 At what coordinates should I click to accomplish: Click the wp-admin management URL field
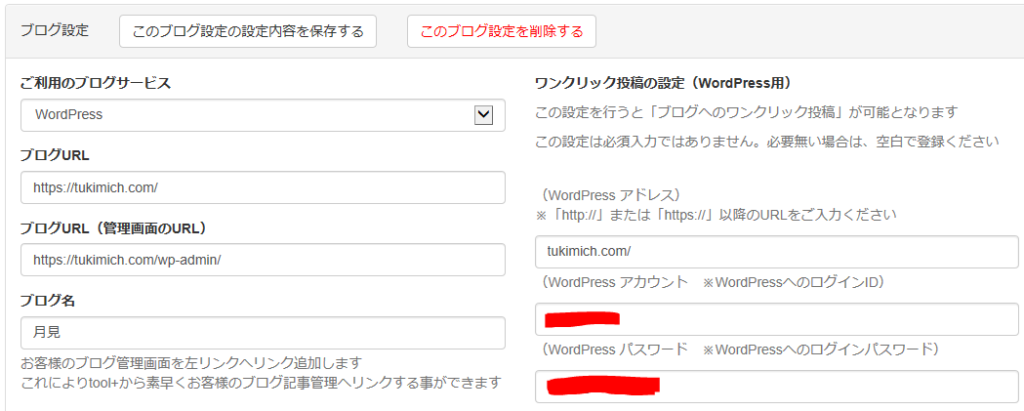263,259
